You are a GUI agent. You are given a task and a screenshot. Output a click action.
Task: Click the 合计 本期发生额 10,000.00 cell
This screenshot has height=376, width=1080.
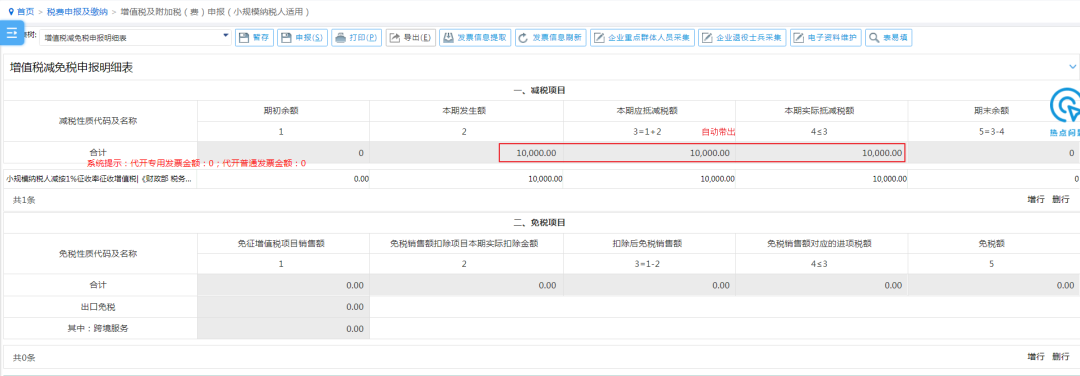pos(466,153)
